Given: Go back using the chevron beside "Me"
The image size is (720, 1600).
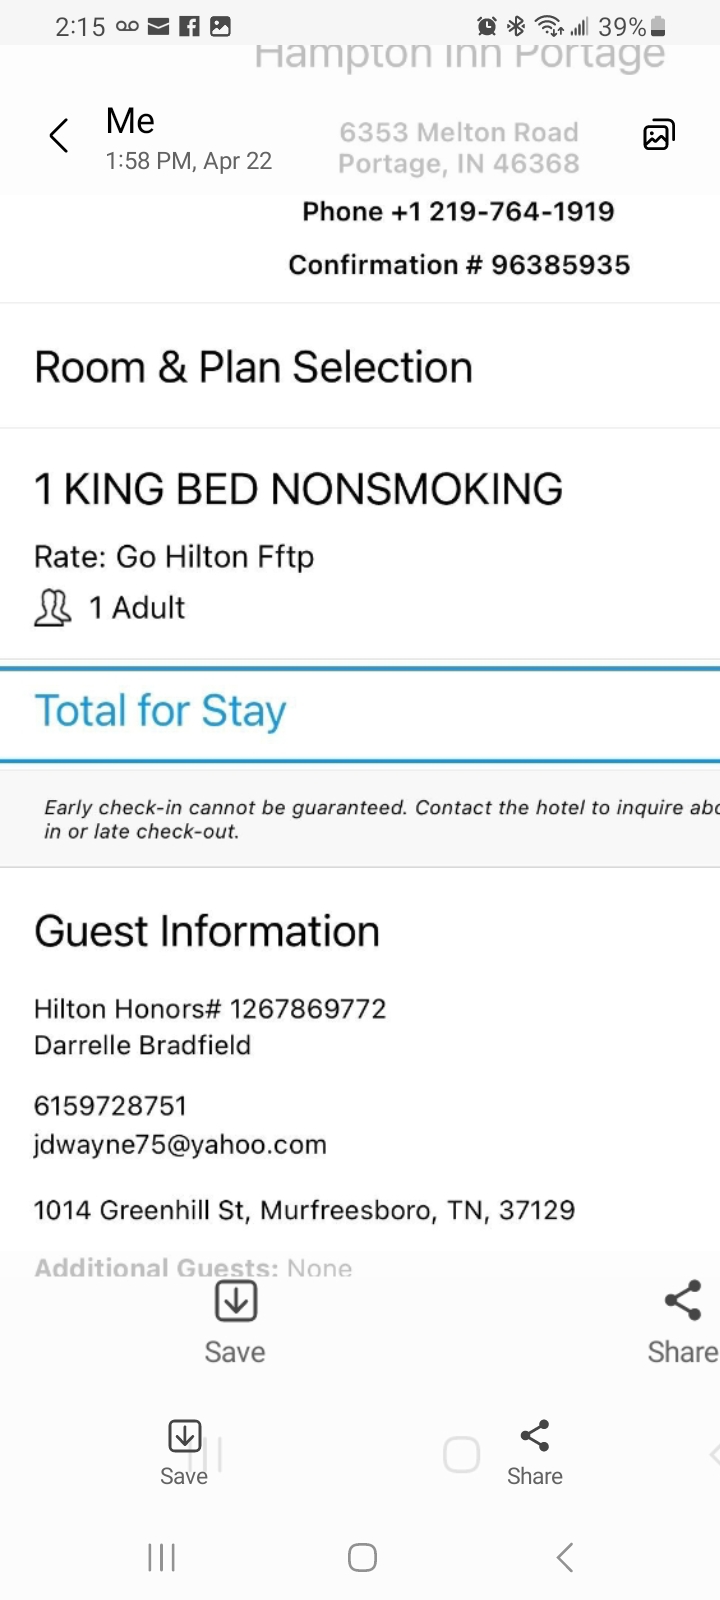Looking at the screenshot, I should click(59, 135).
